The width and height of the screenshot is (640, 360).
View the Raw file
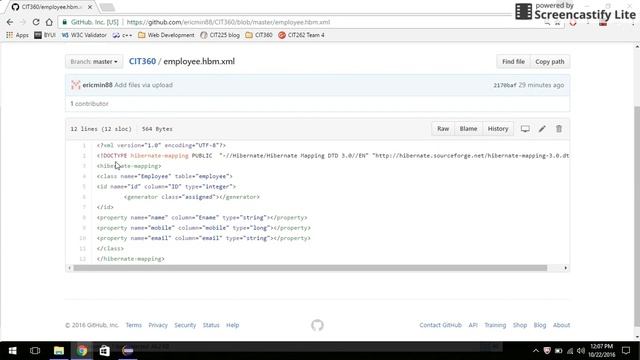(x=443, y=129)
